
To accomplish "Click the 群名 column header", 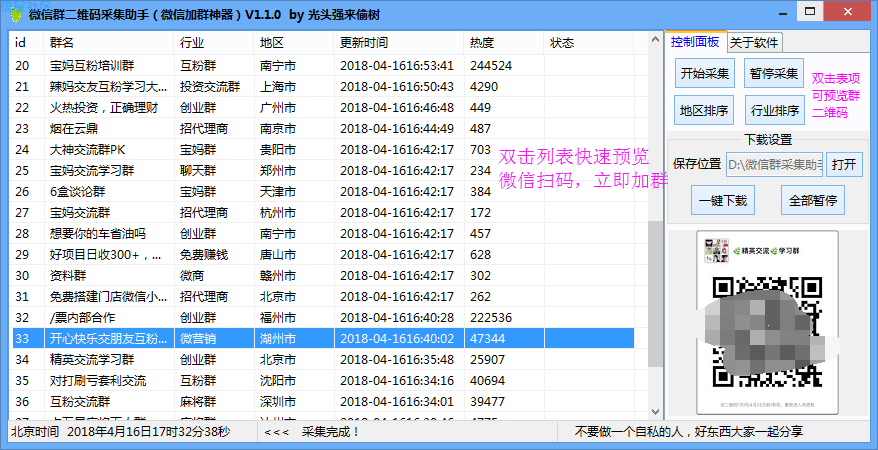I will point(109,43).
